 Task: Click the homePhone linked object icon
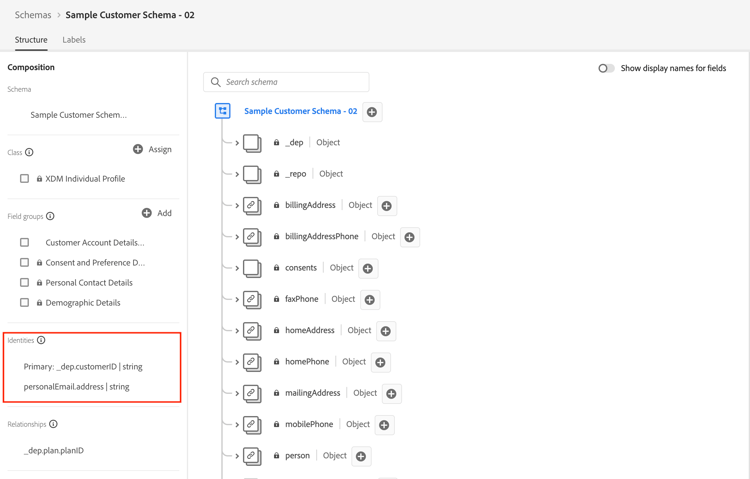(252, 362)
